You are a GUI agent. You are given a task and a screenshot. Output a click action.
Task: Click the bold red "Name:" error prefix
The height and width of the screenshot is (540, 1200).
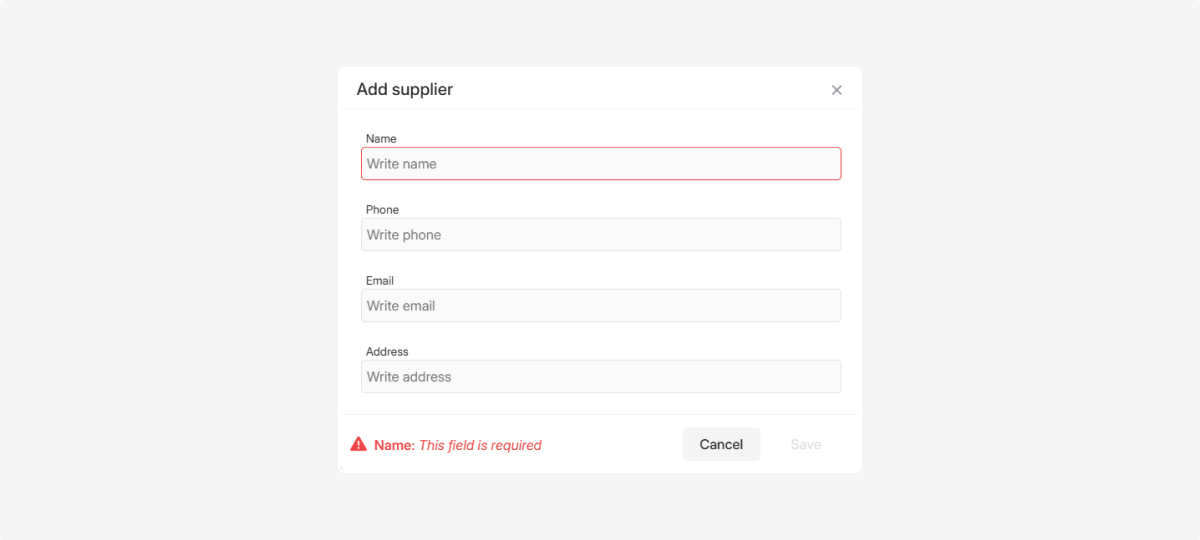394,445
